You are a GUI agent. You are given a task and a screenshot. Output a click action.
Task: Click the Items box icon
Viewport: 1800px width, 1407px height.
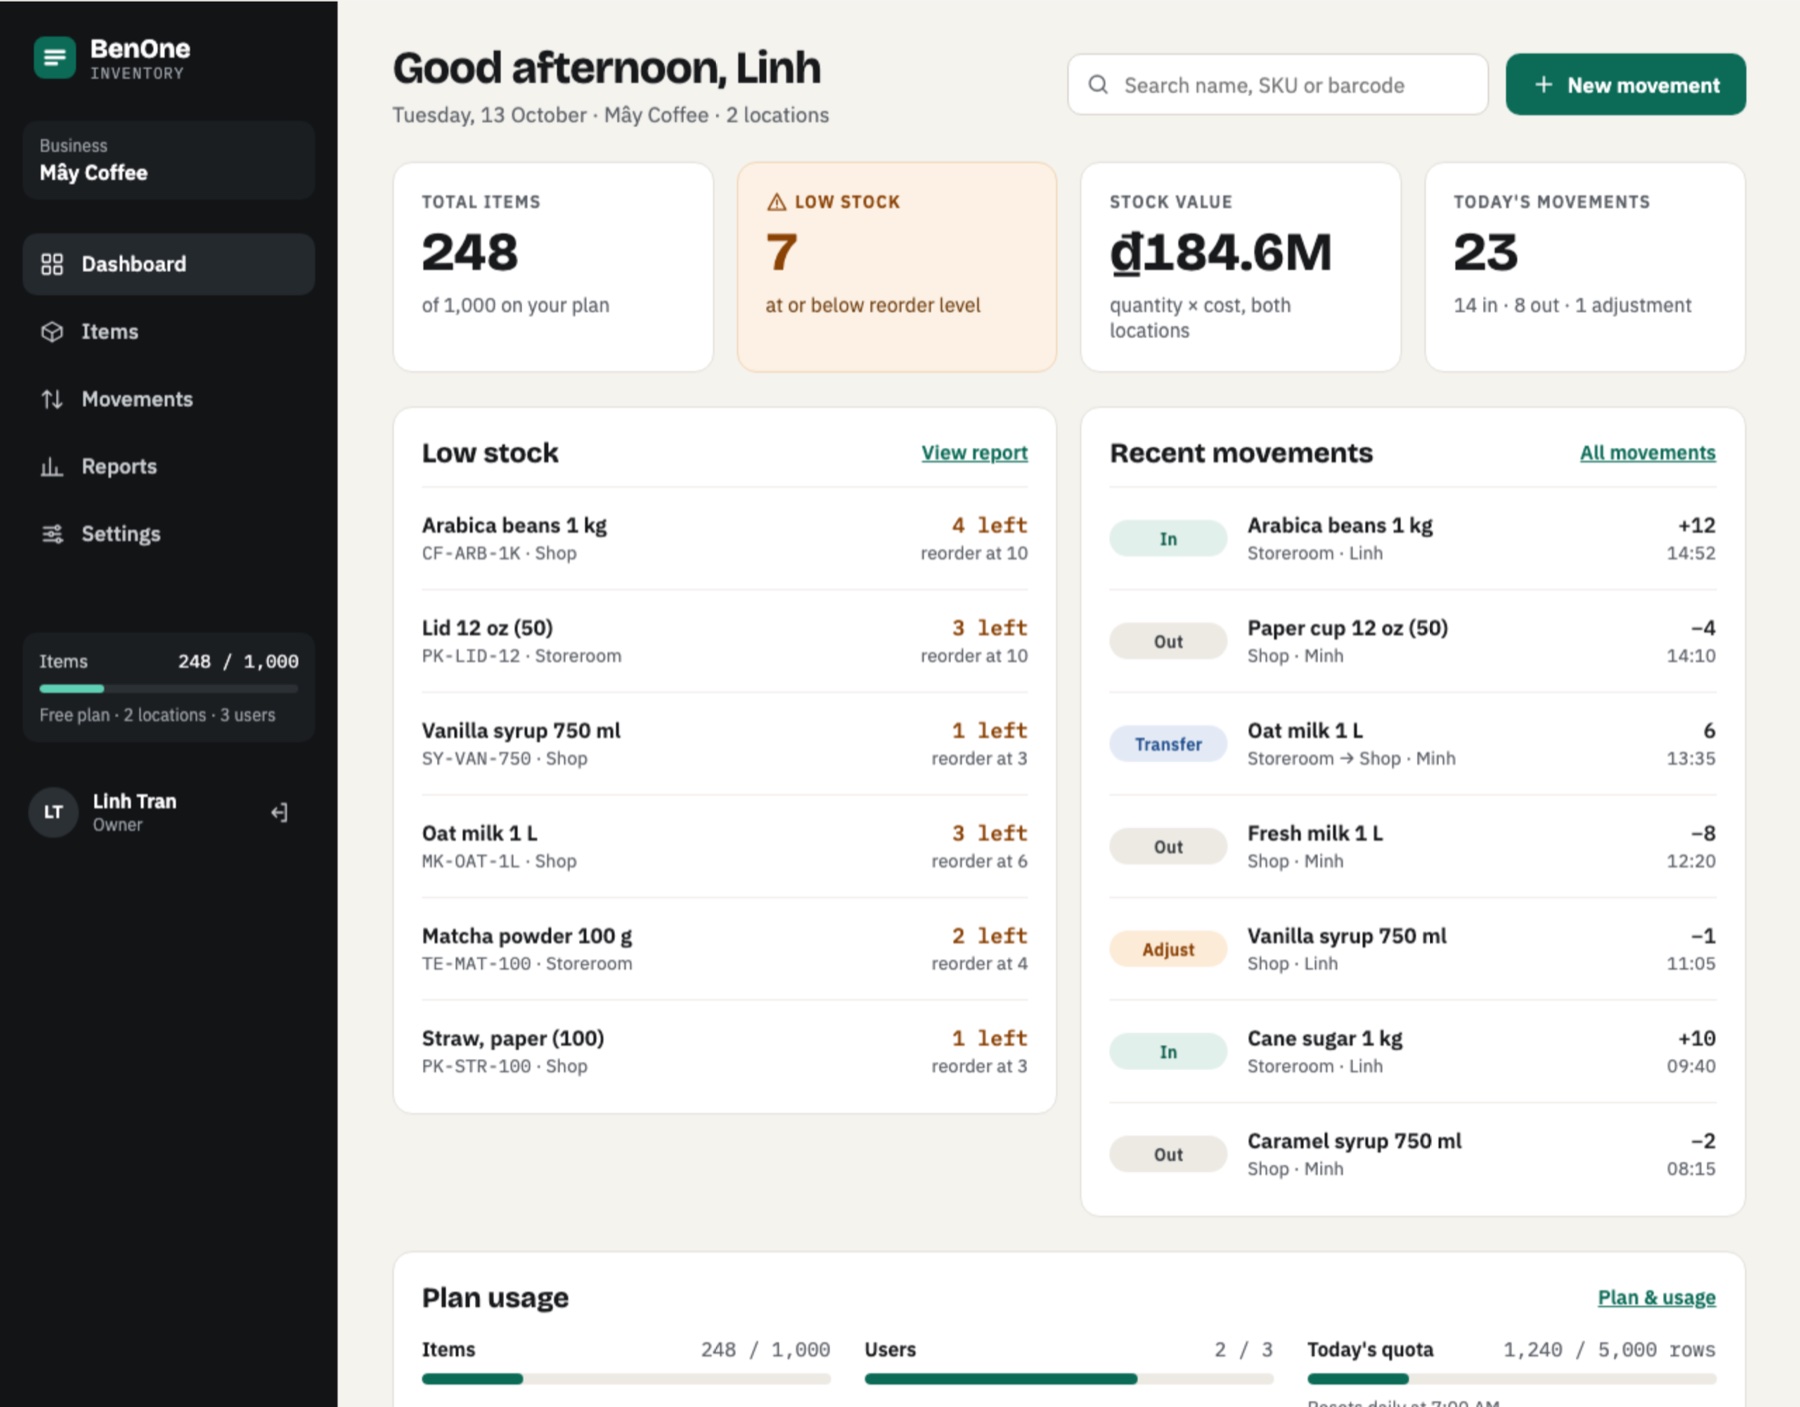[52, 332]
